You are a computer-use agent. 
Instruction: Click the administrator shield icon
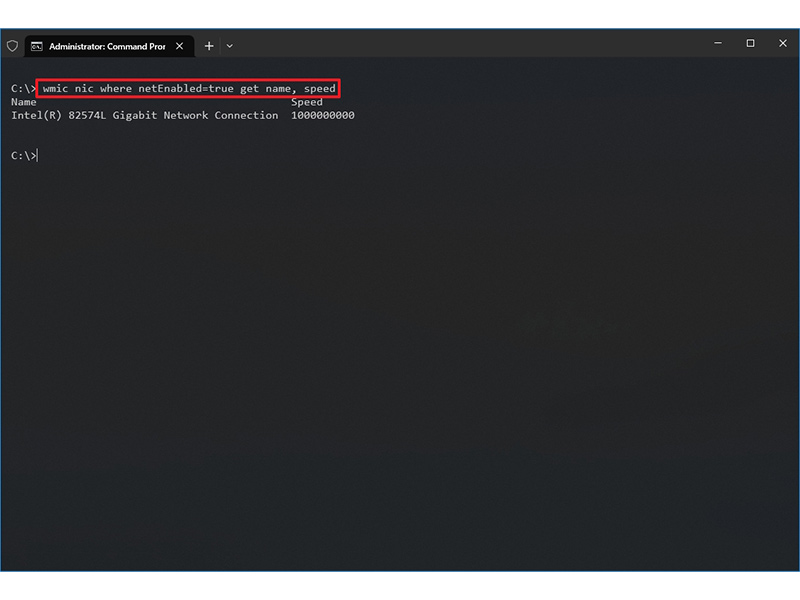coord(13,46)
